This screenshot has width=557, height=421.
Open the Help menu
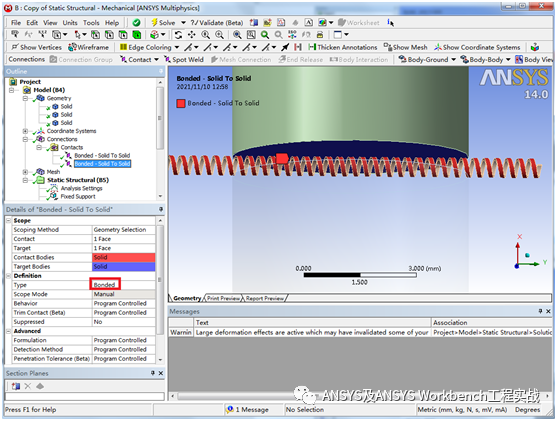pyautogui.click(x=112, y=23)
